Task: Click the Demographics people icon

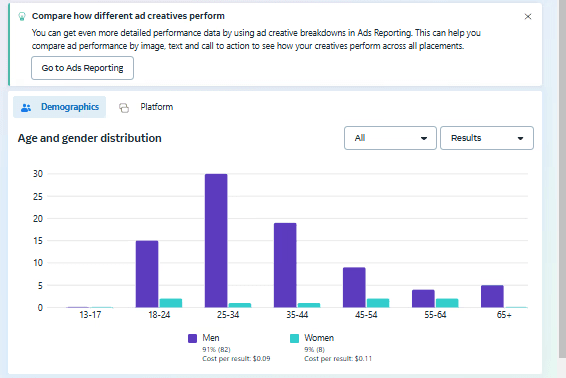Action: pos(26,108)
